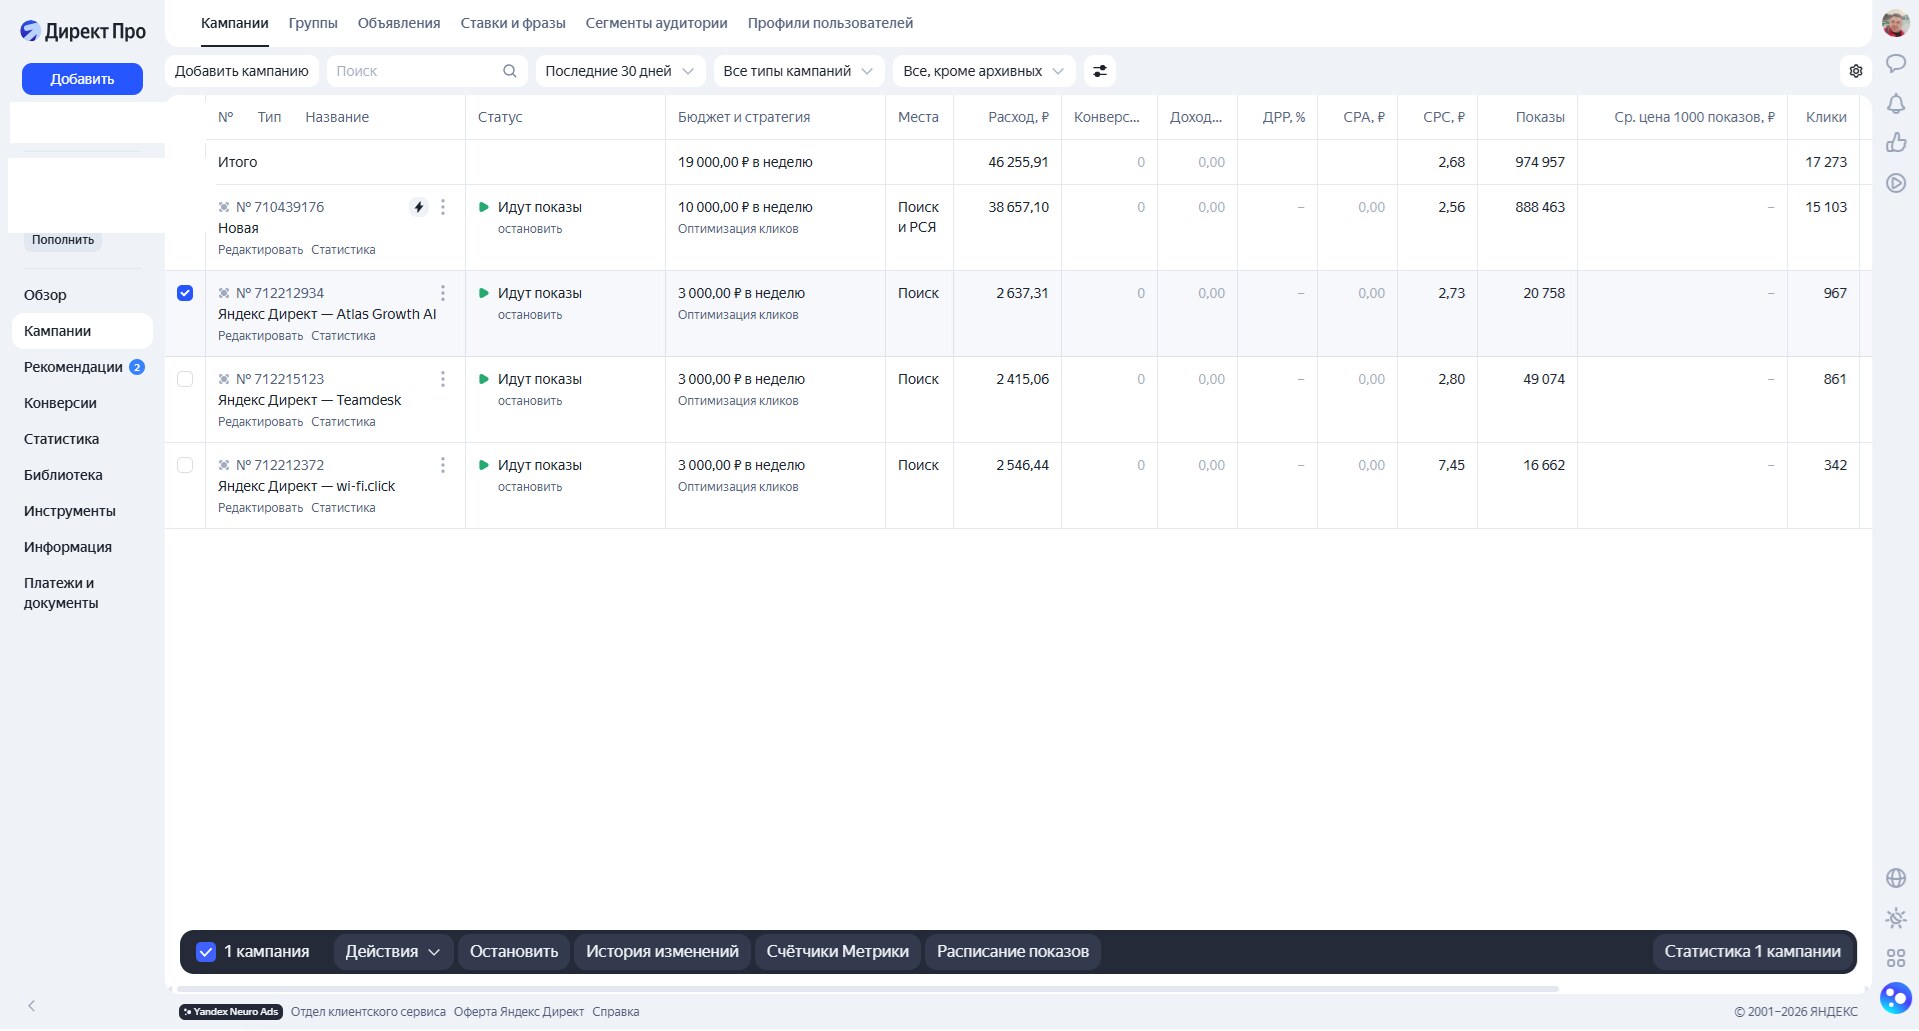Sort by the 'Расход, ₽' column header

point(1018,117)
